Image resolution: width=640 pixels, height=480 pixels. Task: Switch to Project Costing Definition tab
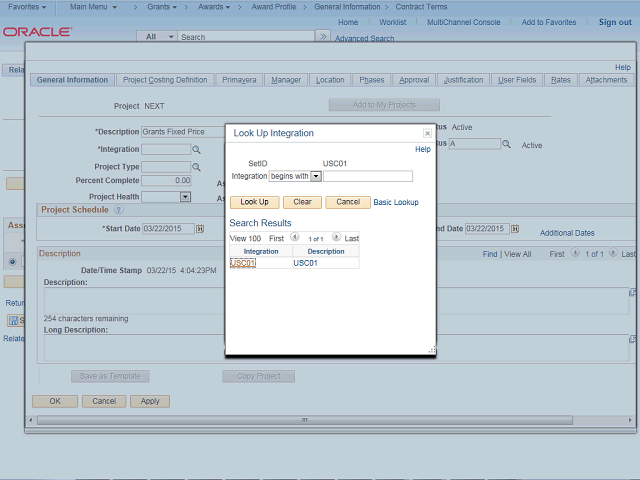(x=165, y=80)
